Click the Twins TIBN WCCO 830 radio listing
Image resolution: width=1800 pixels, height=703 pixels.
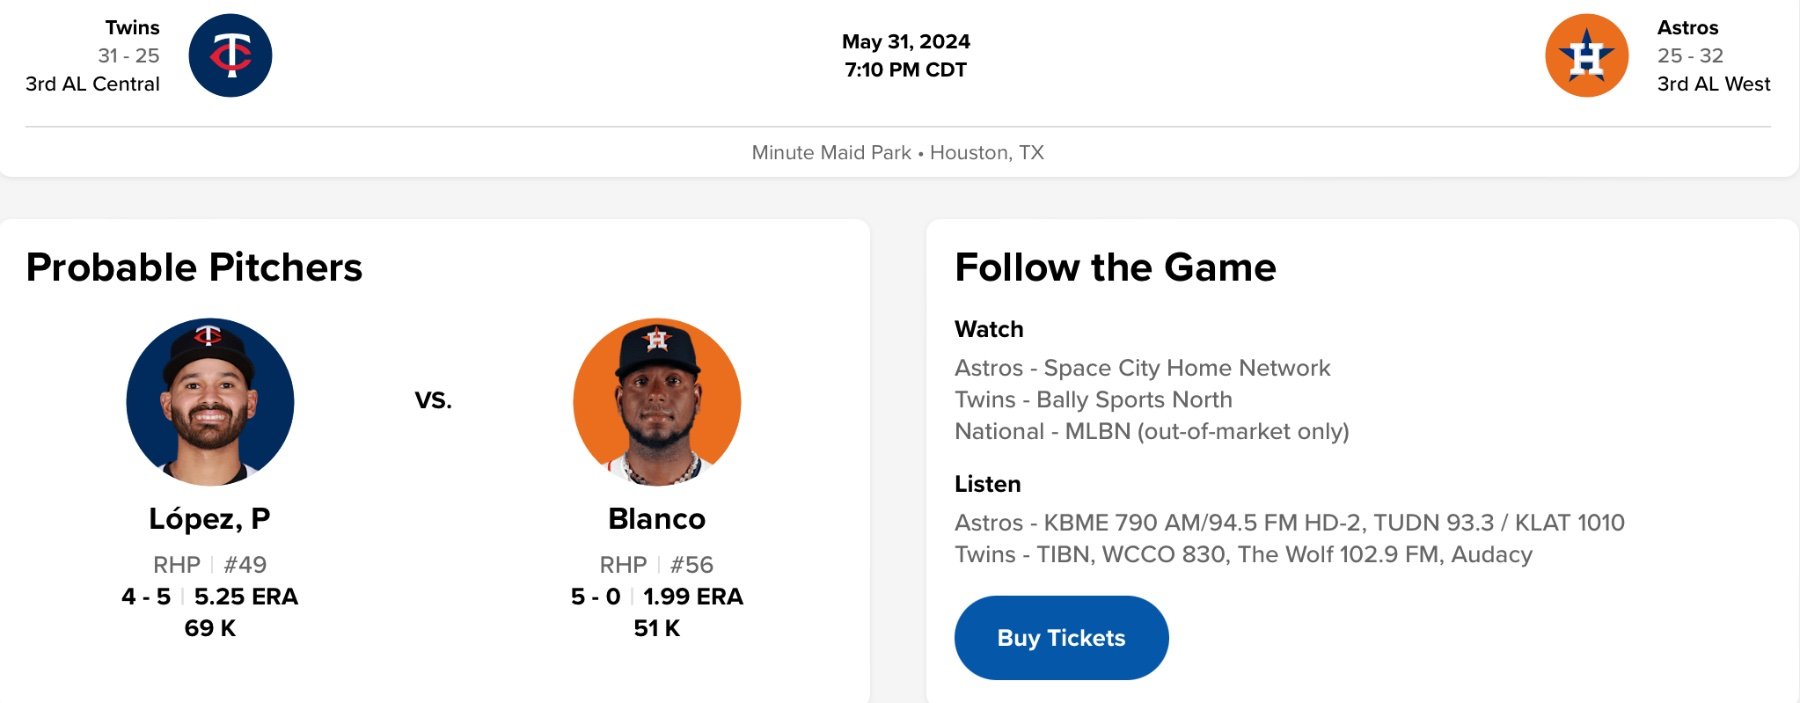(x=1243, y=555)
